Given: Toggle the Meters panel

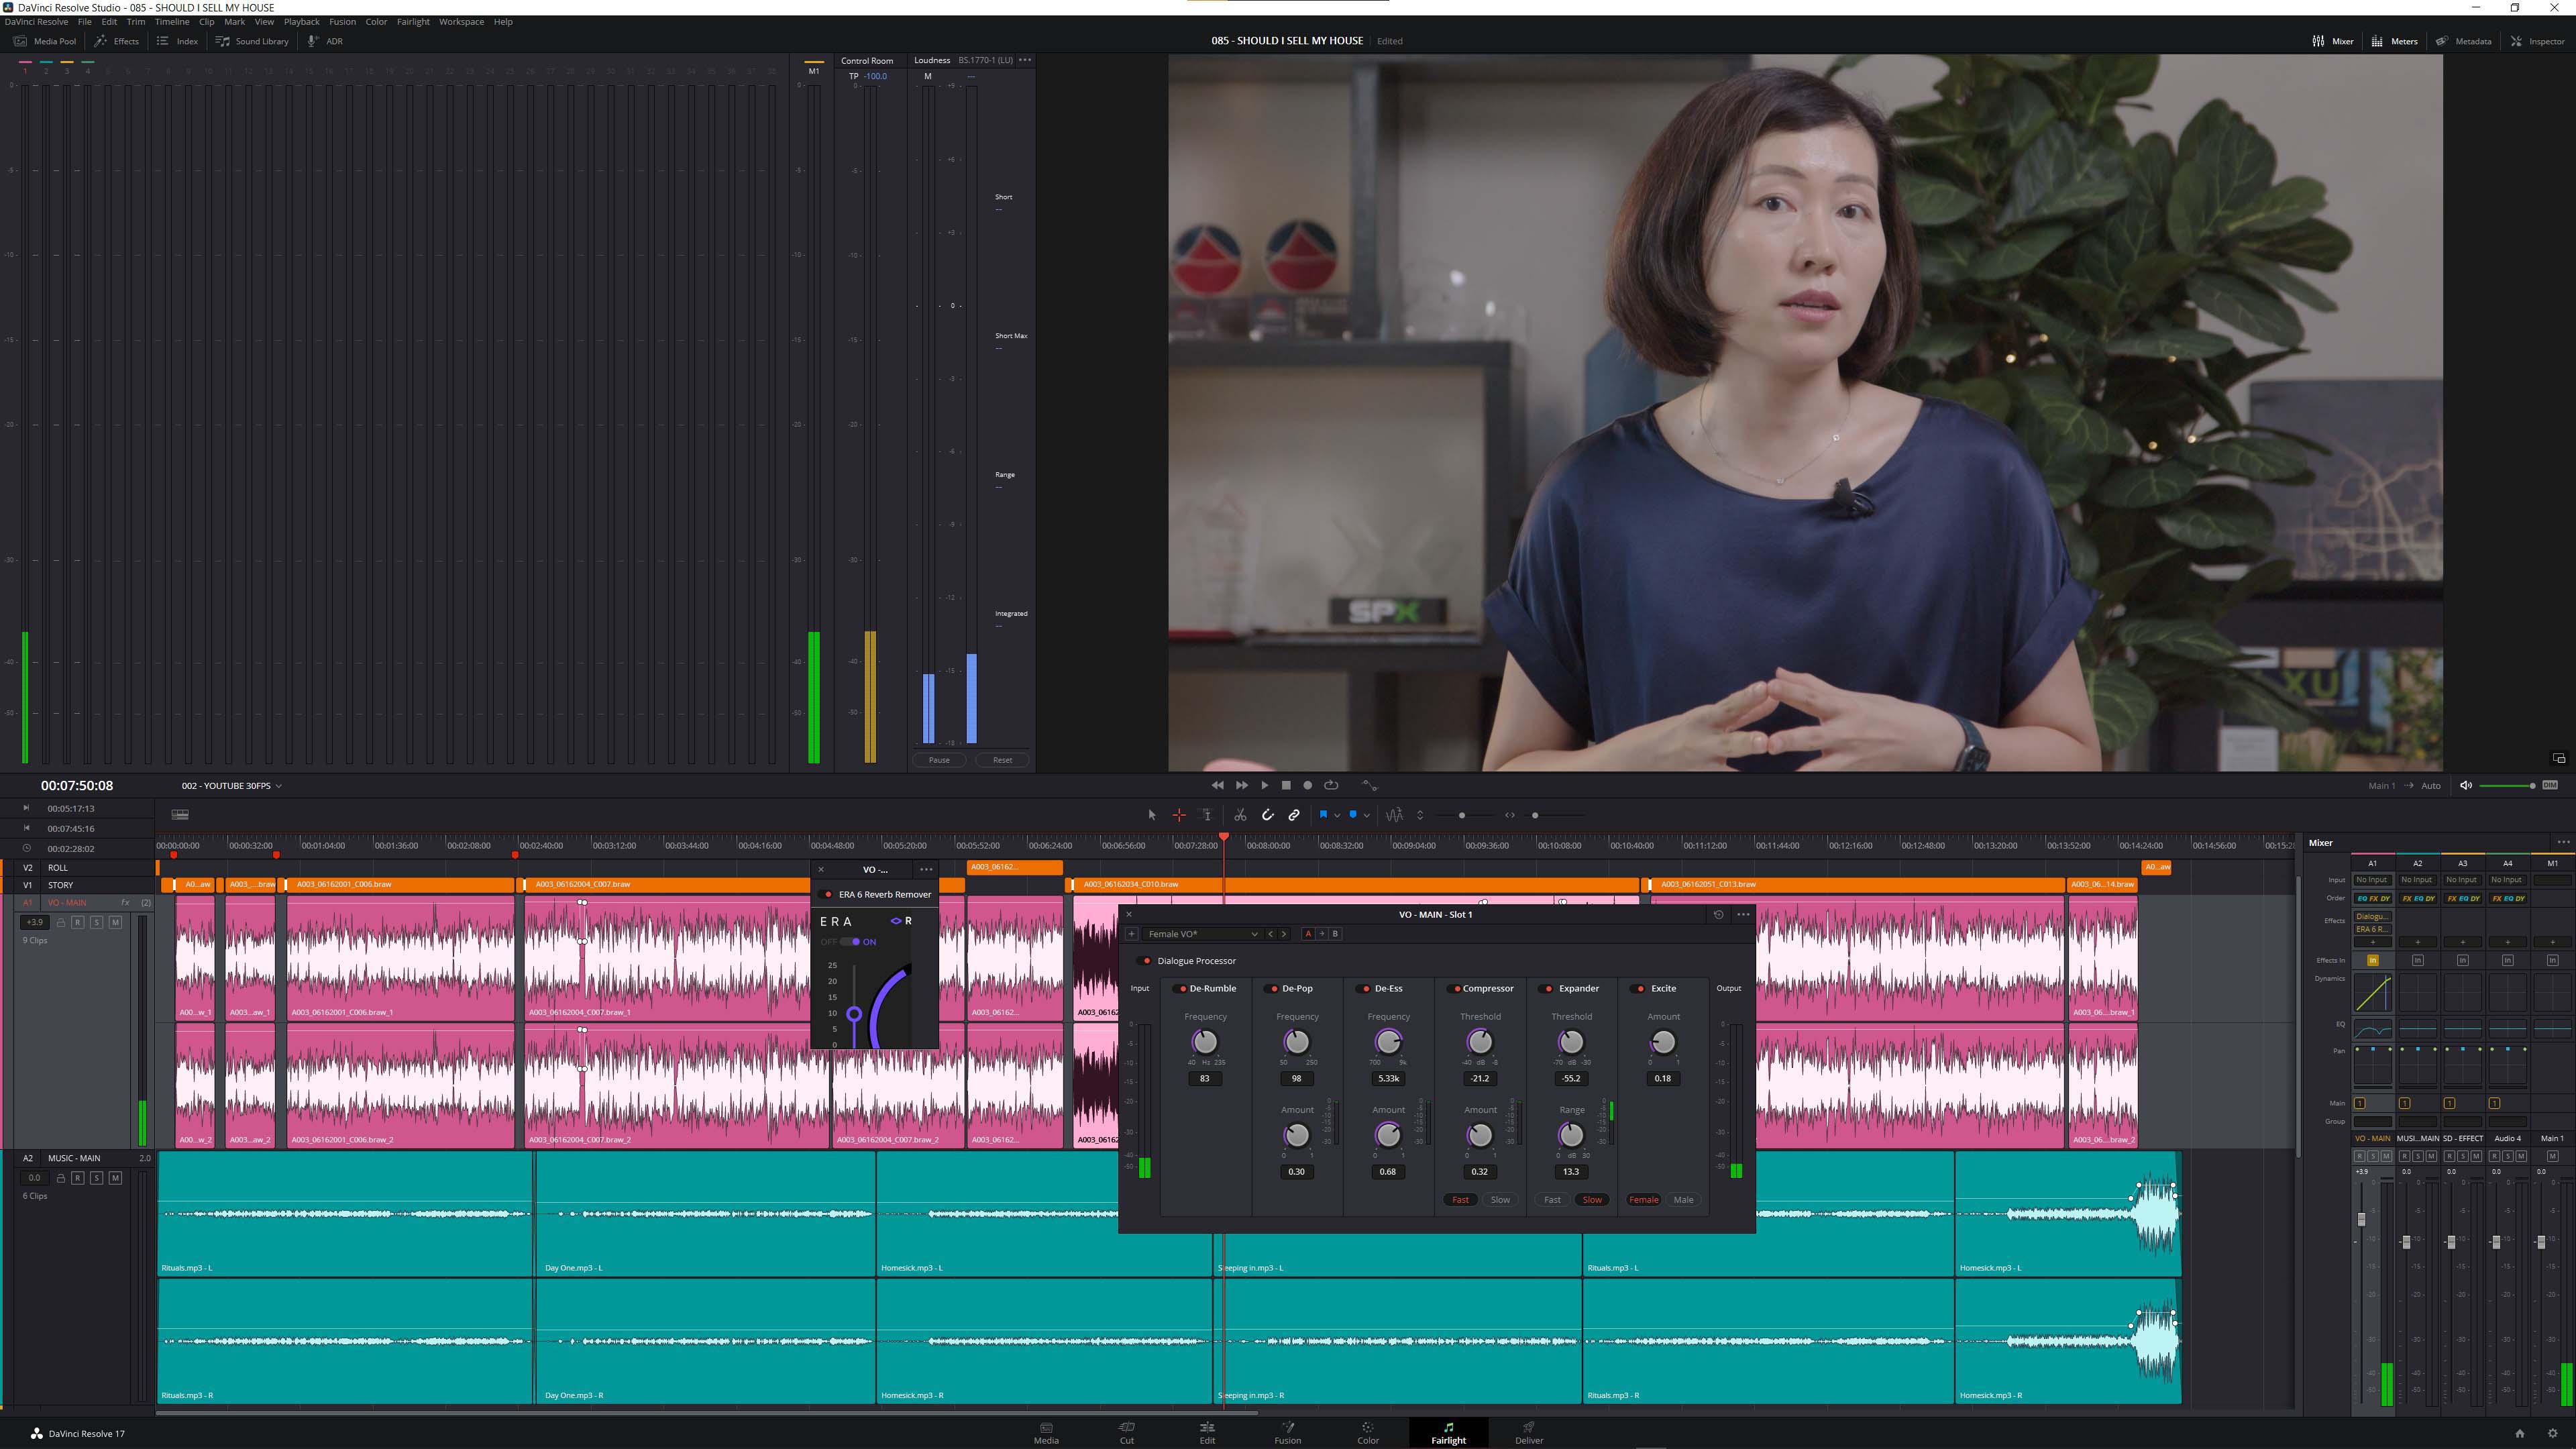Looking at the screenshot, I should click(x=2394, y=41).
